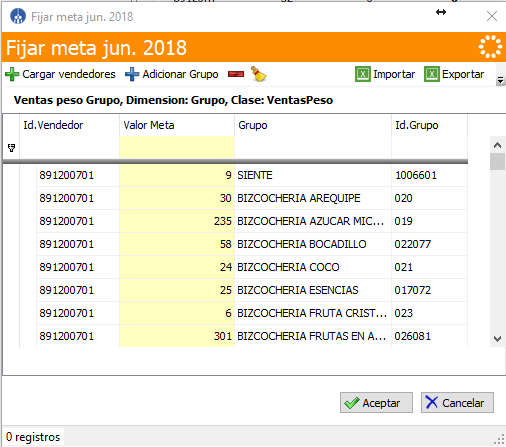Click the 0 registros status text
The image size is (506, 447).
(33, 437)
